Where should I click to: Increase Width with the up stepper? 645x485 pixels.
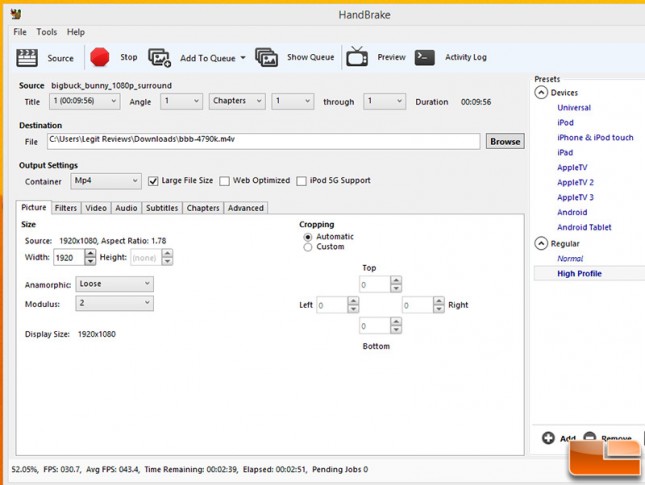click(x=90, y=253)
